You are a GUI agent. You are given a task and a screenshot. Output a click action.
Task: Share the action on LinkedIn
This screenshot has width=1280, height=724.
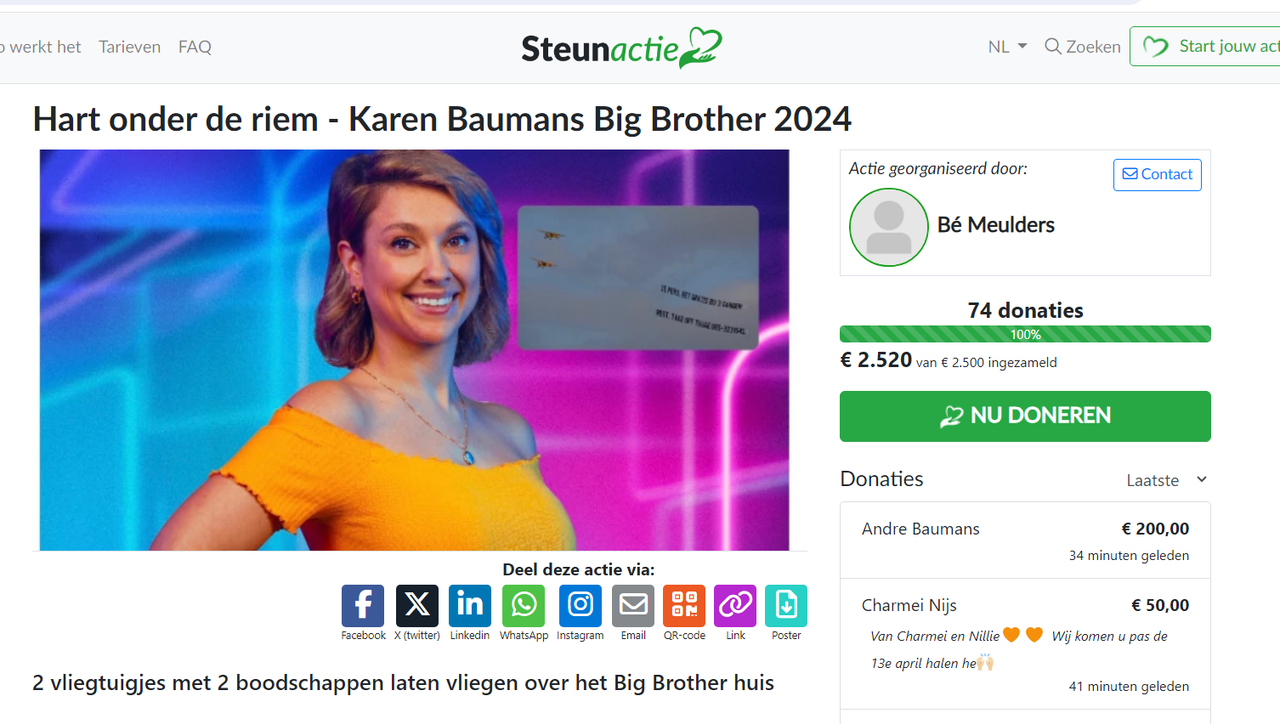[x=470, y=605]
